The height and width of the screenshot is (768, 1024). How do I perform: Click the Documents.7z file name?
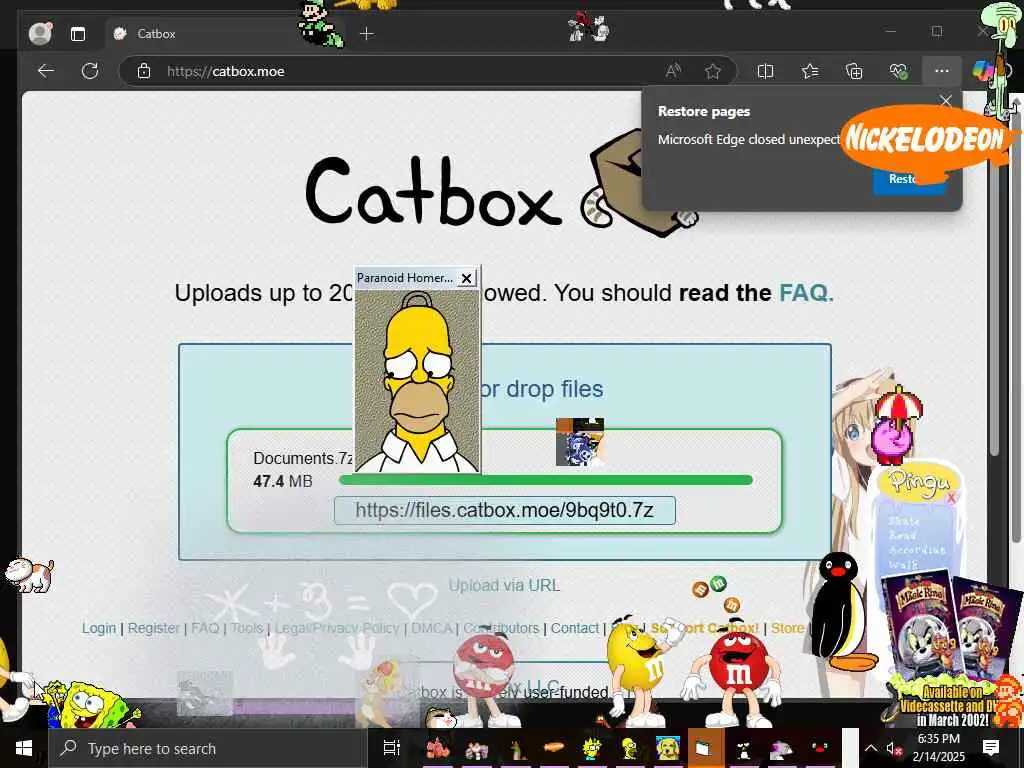(x=303, y=458)
